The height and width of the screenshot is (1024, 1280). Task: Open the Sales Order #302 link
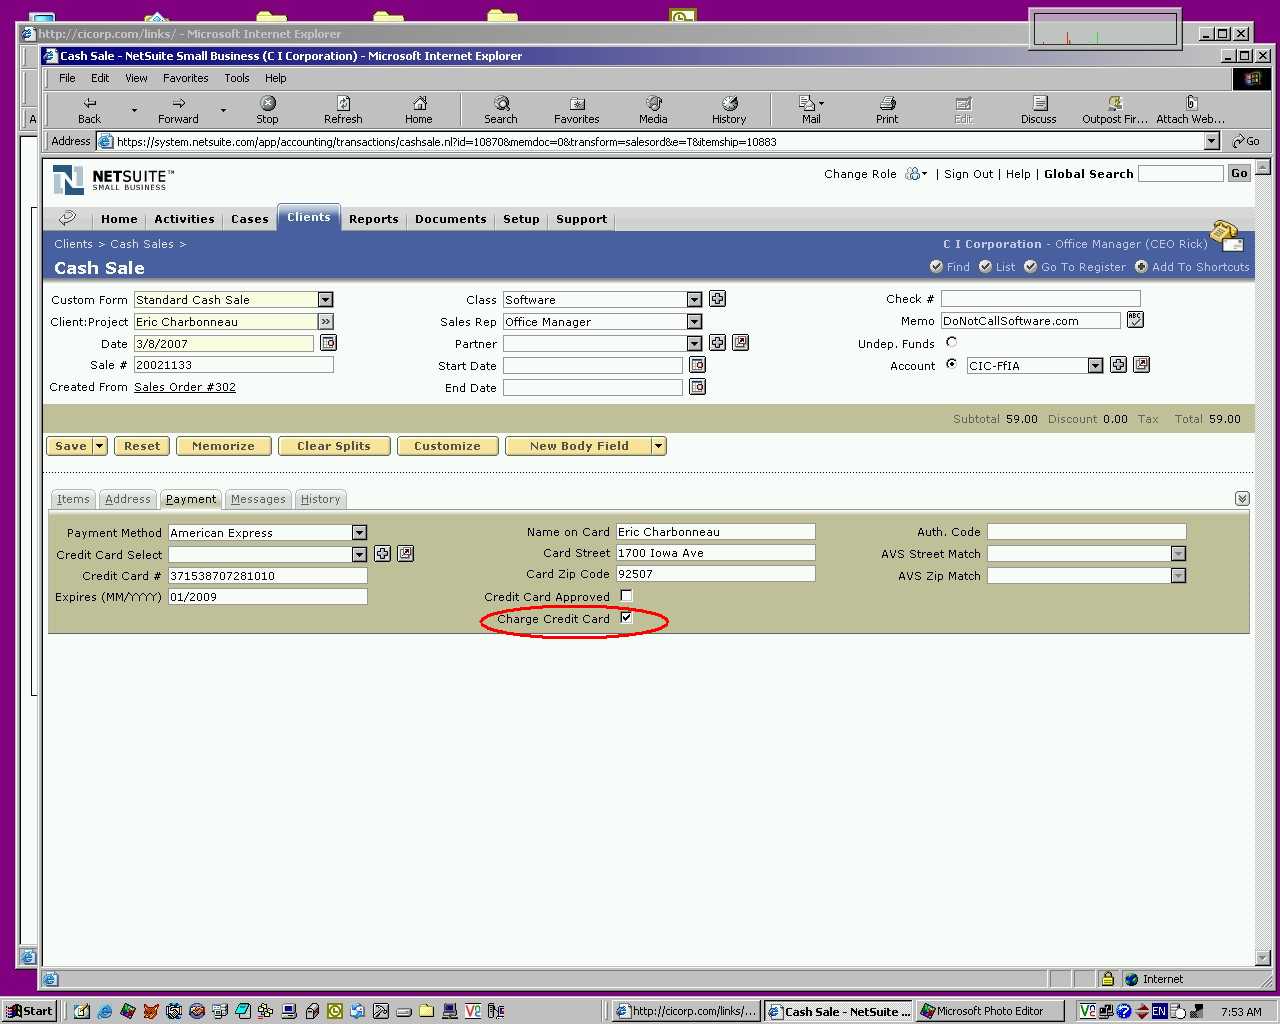185,387
